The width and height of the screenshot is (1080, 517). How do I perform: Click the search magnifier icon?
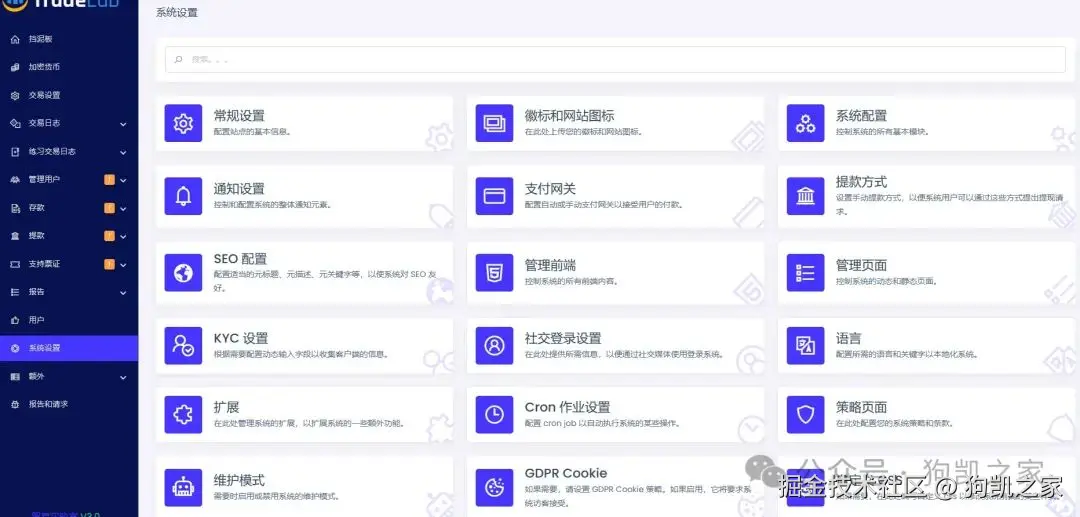178,60
